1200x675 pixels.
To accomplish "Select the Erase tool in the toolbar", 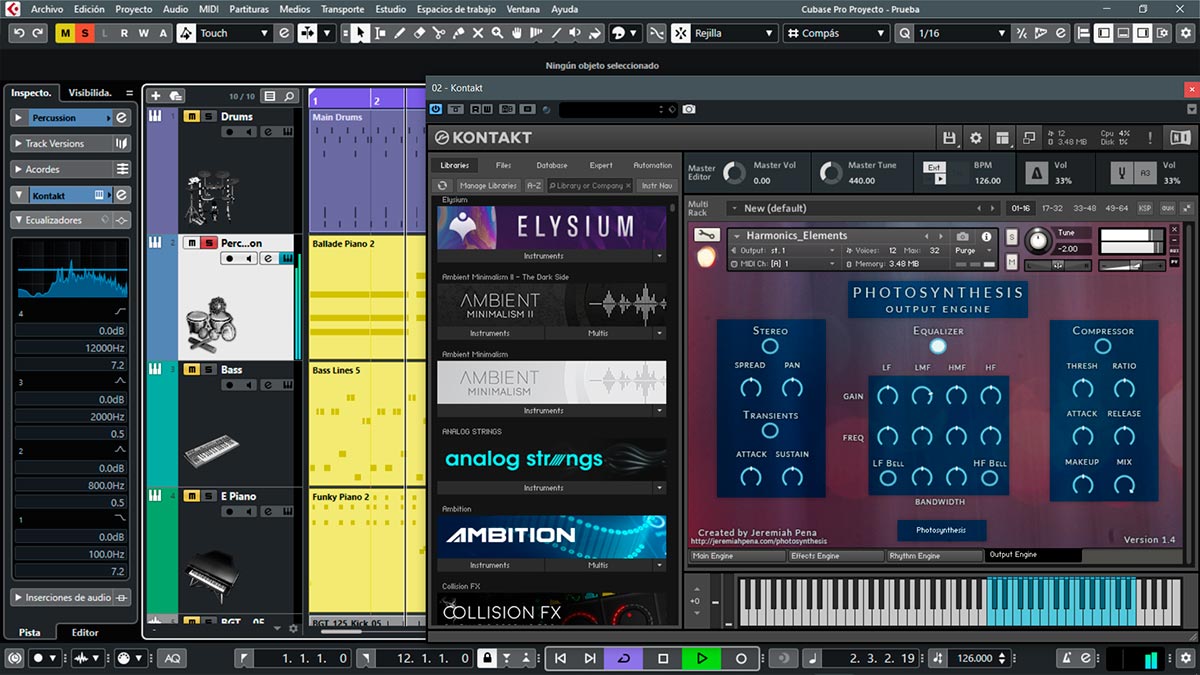I will coord(420,33).
